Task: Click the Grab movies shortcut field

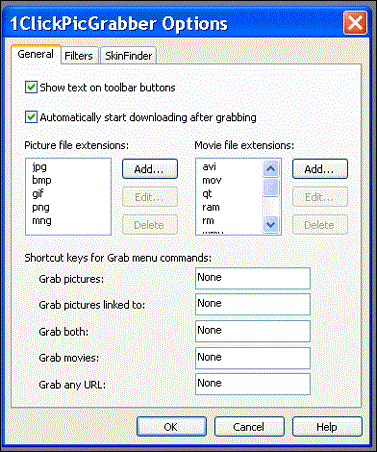Action: [253, 358]
